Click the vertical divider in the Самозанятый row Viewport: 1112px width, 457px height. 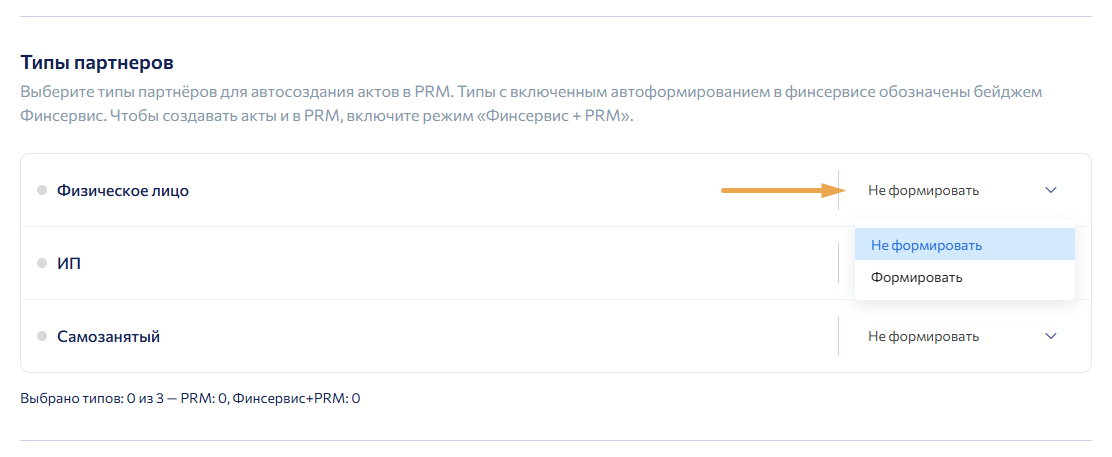pos(838,336)
